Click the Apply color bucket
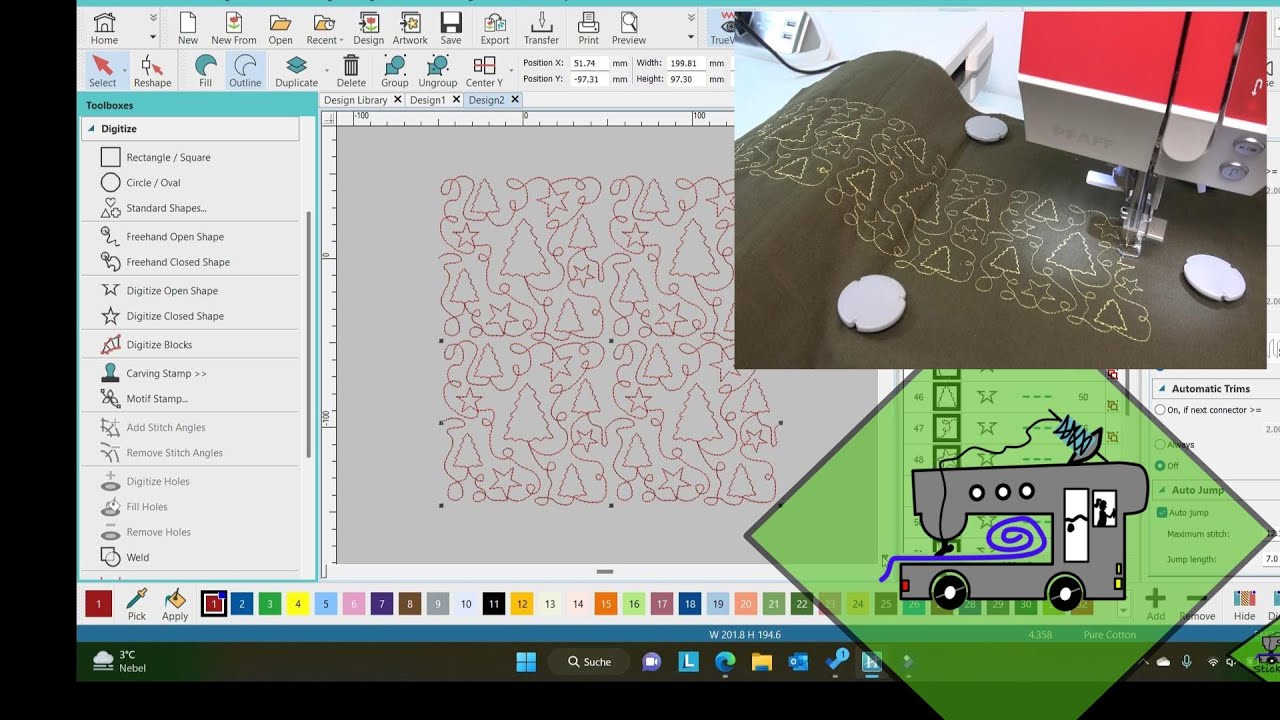 175,604
